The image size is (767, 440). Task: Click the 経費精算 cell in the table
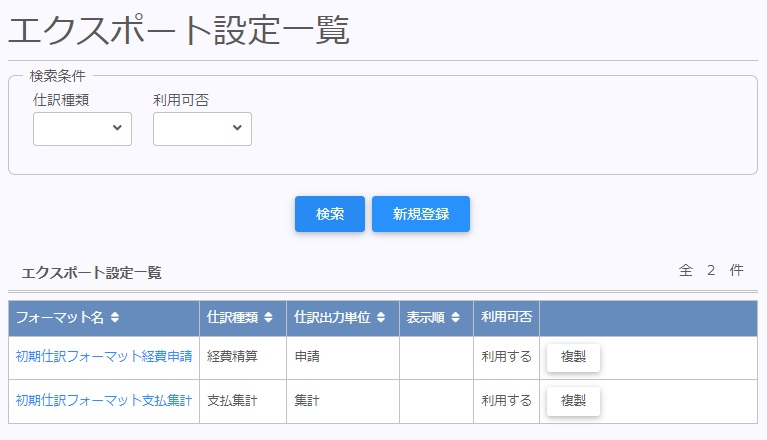point(233,358)
